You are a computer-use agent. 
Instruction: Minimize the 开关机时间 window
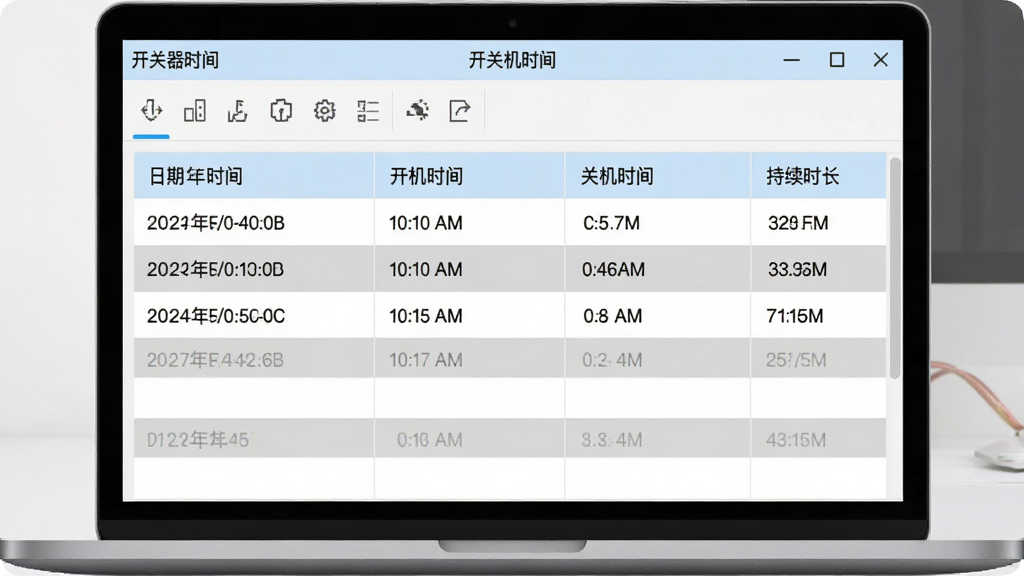(792, 60)
